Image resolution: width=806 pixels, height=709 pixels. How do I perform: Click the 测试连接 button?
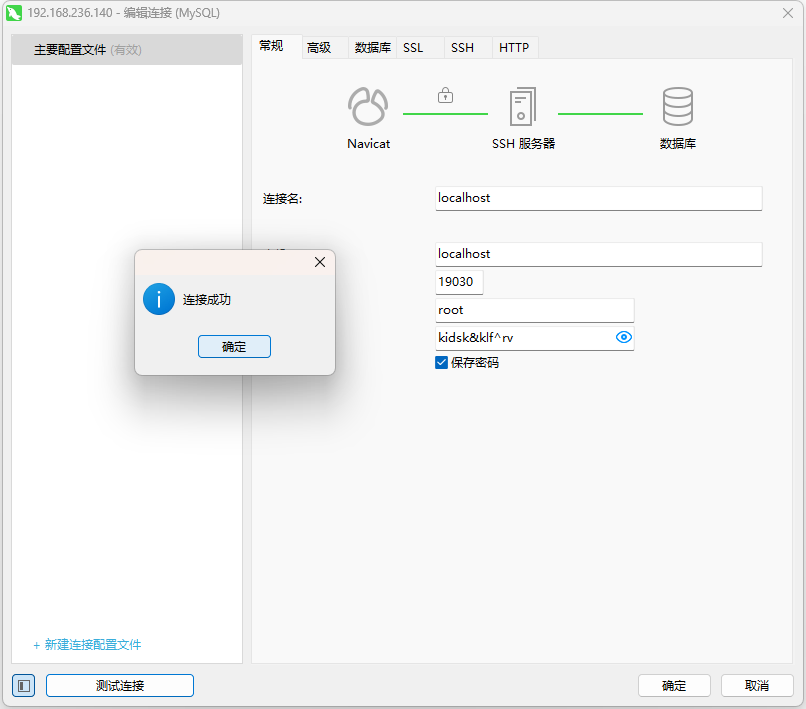click(120, 685)
